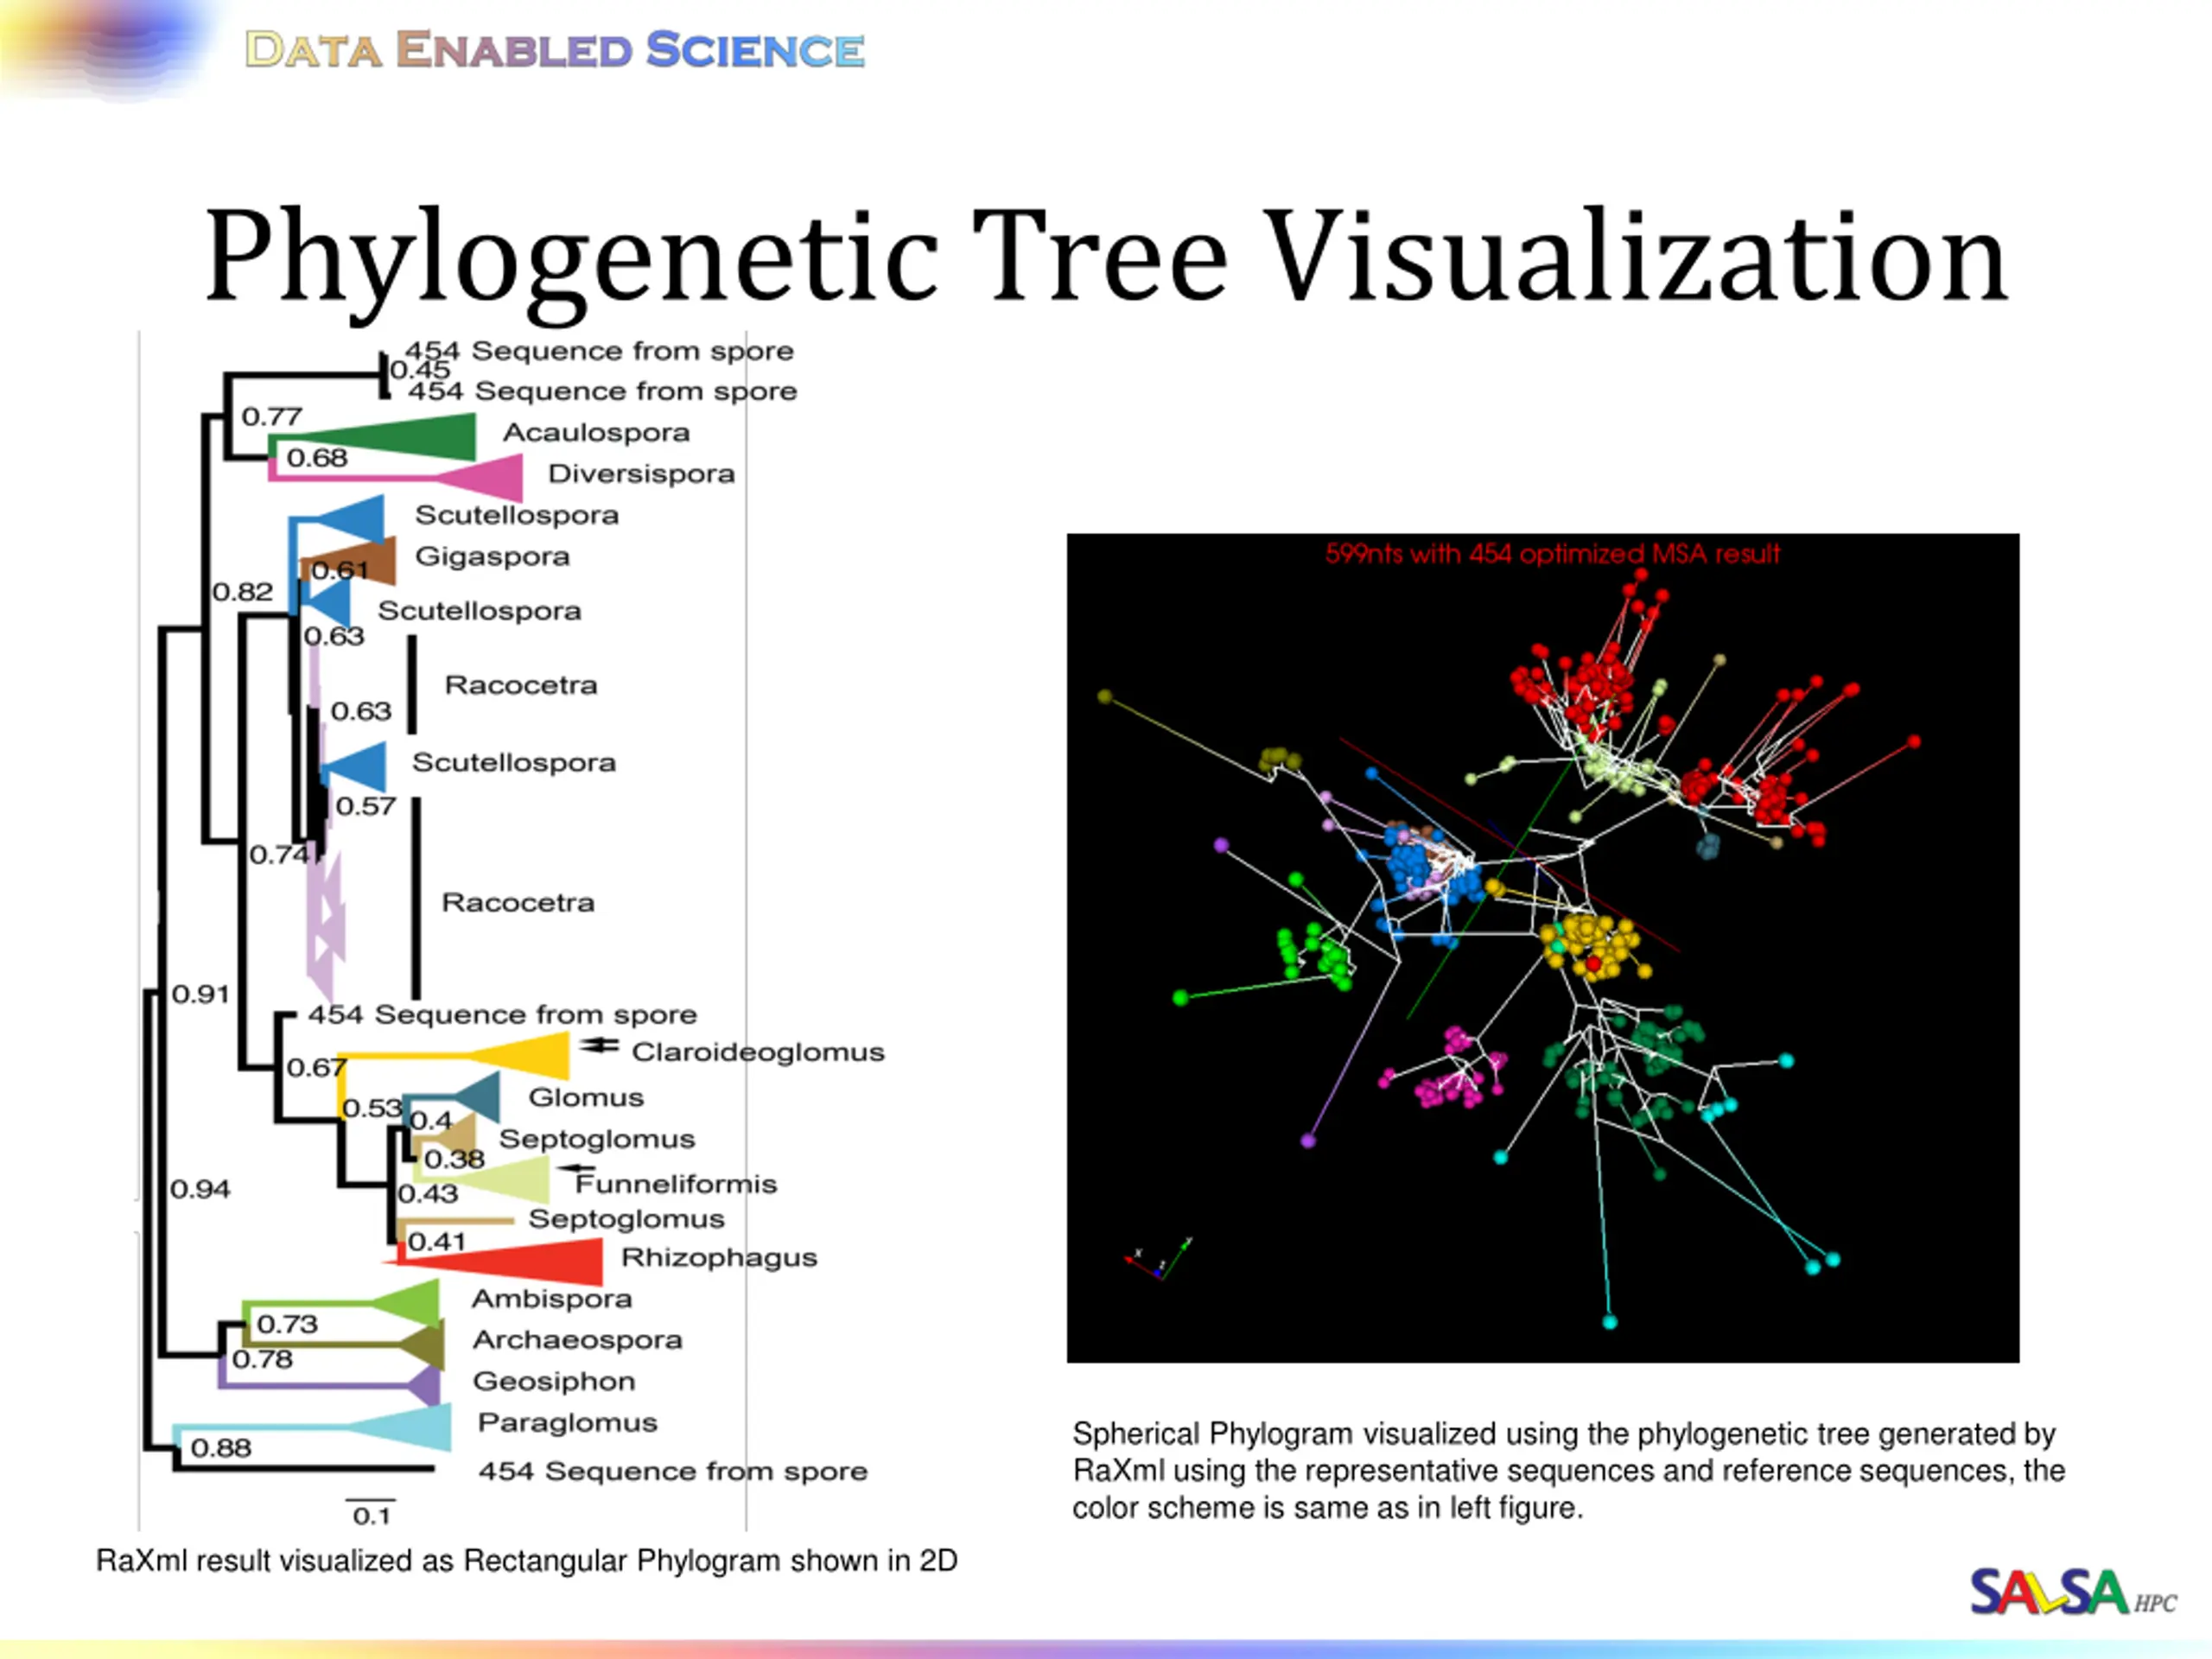This screenshot has height=1659, width=2212.
Task: Click the 0.91 support value
Action: tap(201, 994)
